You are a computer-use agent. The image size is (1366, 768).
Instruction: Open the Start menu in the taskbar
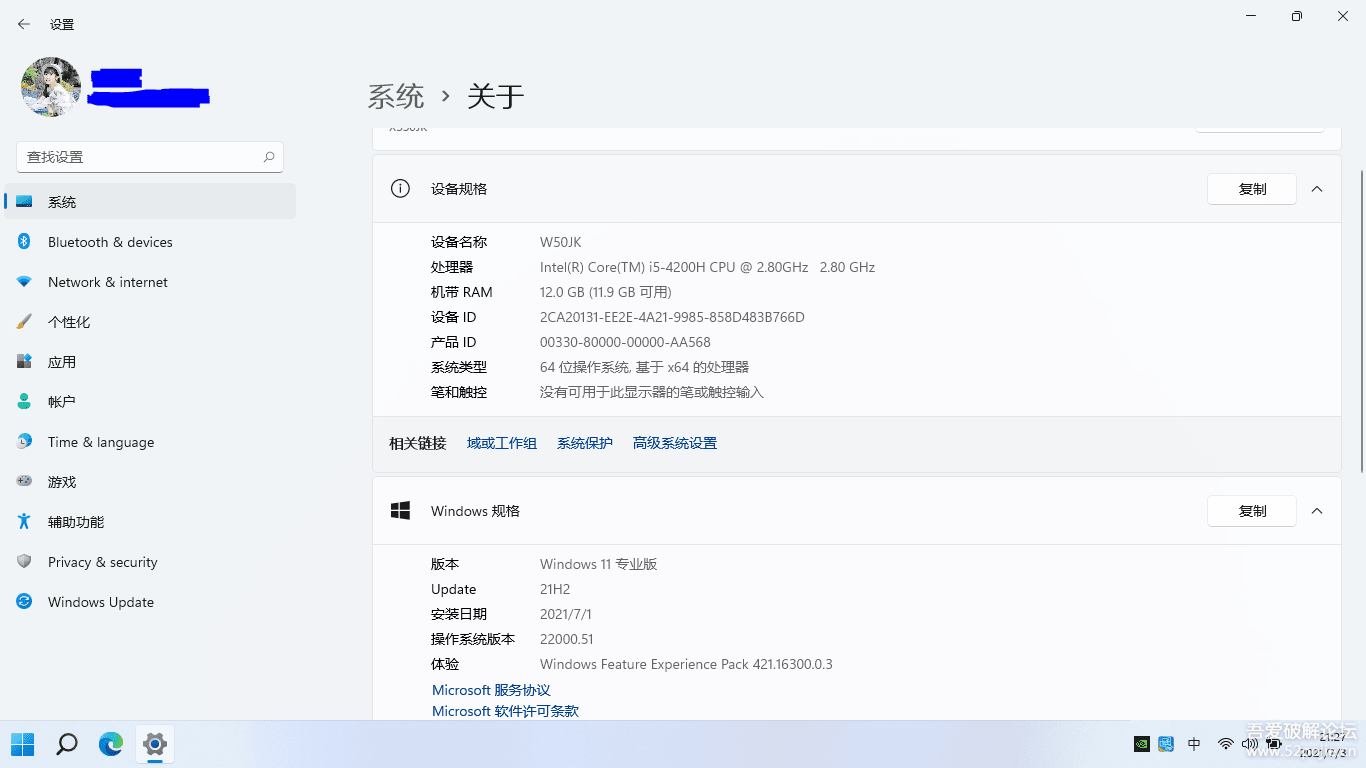pyautogui.click(x=23, y=744)
